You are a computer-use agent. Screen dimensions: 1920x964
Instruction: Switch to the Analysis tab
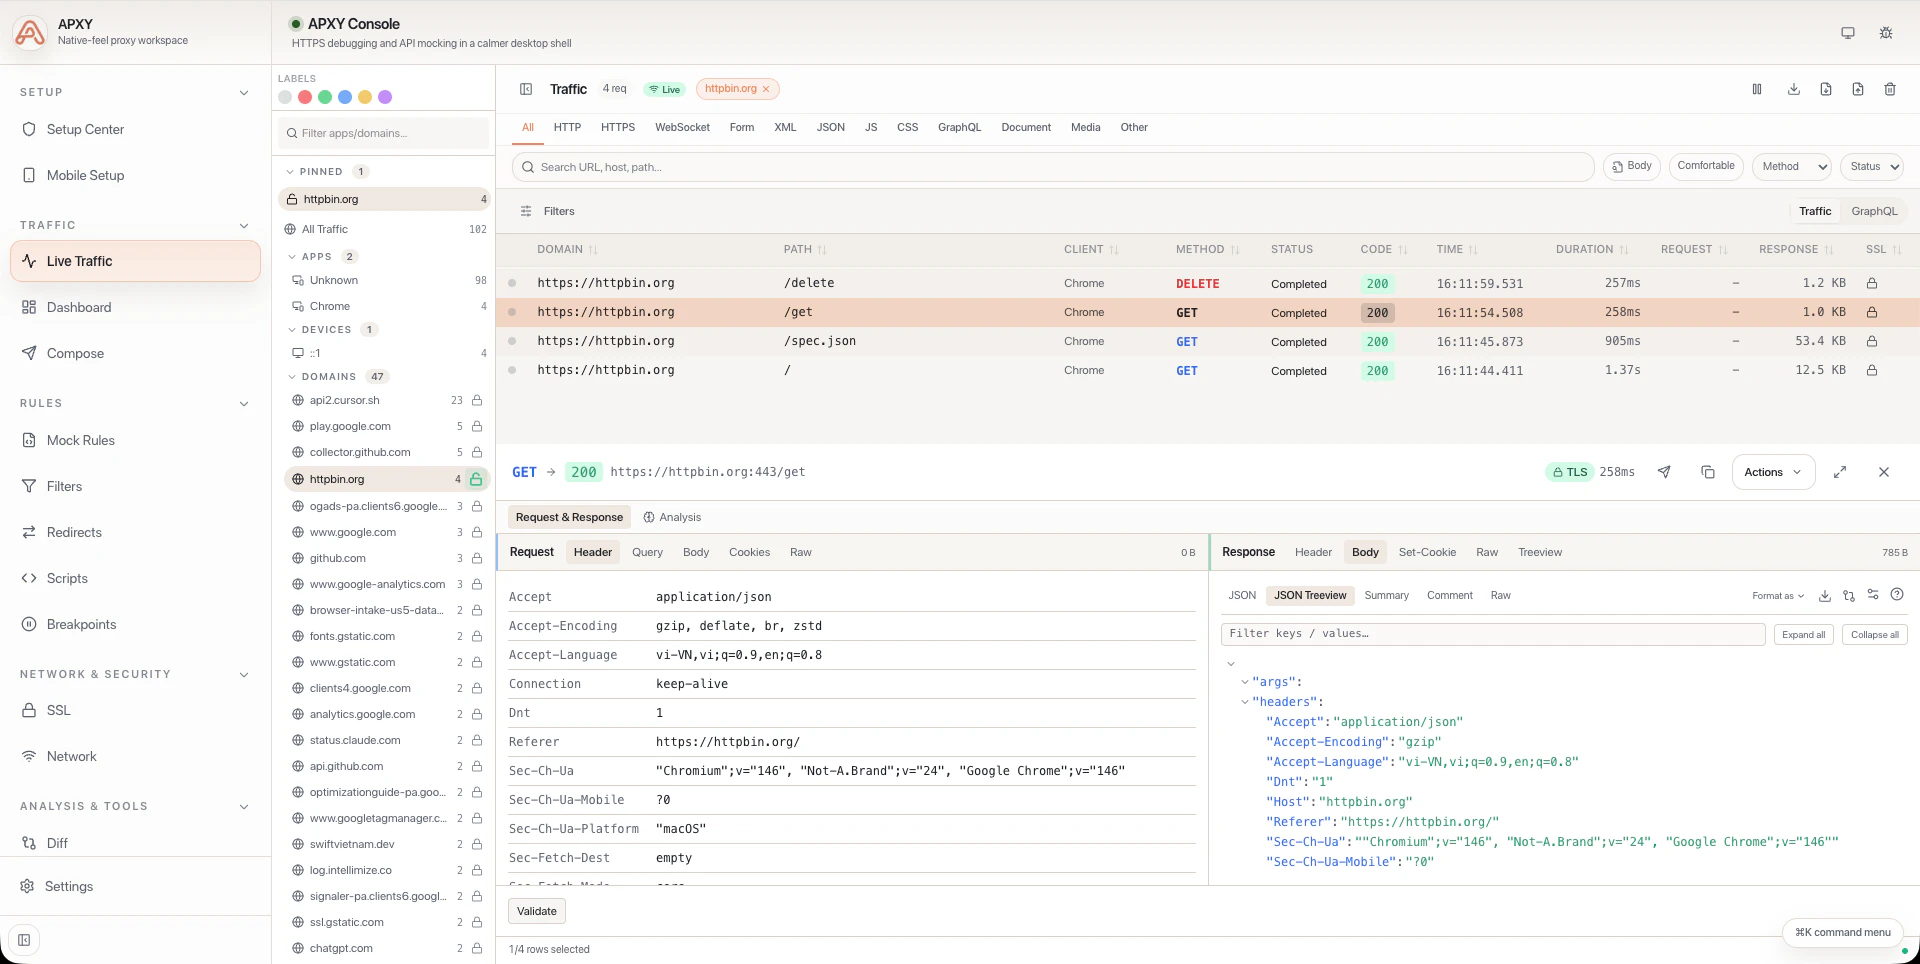point(672,517)
